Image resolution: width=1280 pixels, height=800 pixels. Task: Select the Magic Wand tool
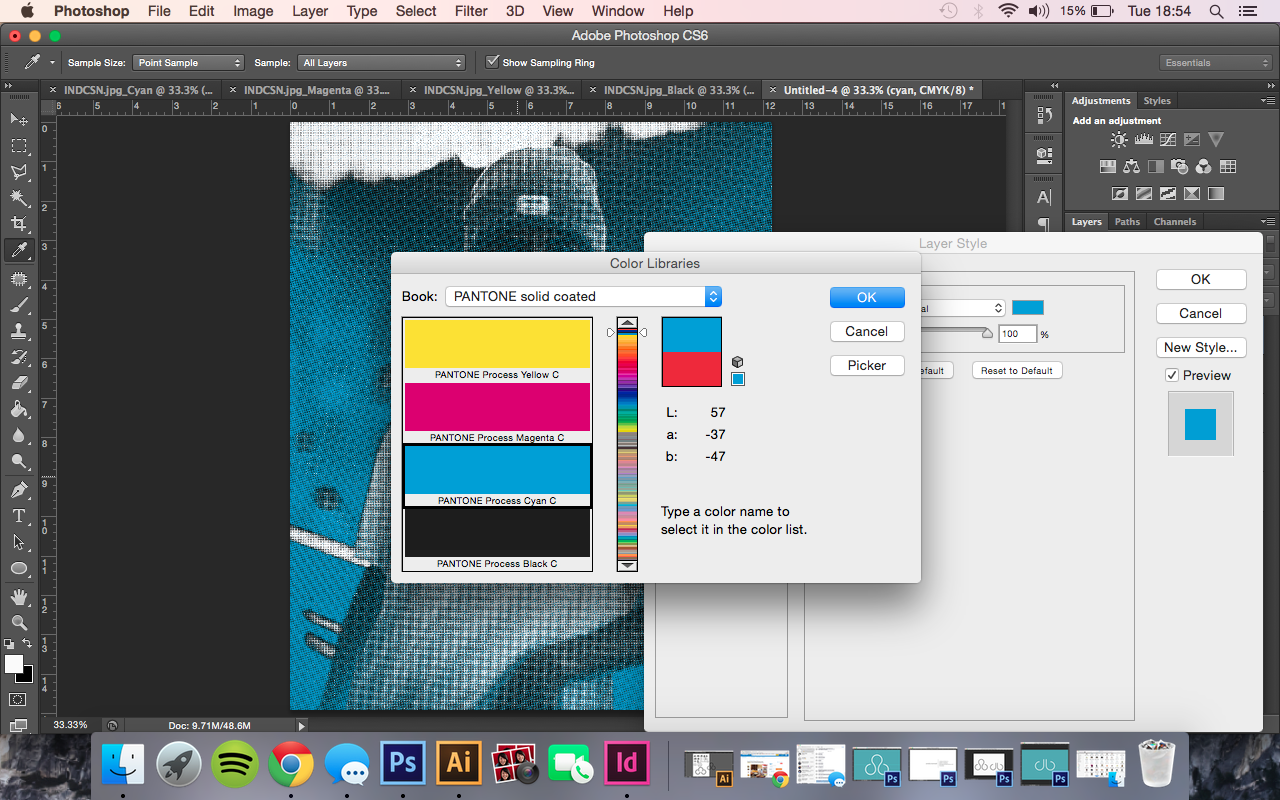[x=18, y=198]
